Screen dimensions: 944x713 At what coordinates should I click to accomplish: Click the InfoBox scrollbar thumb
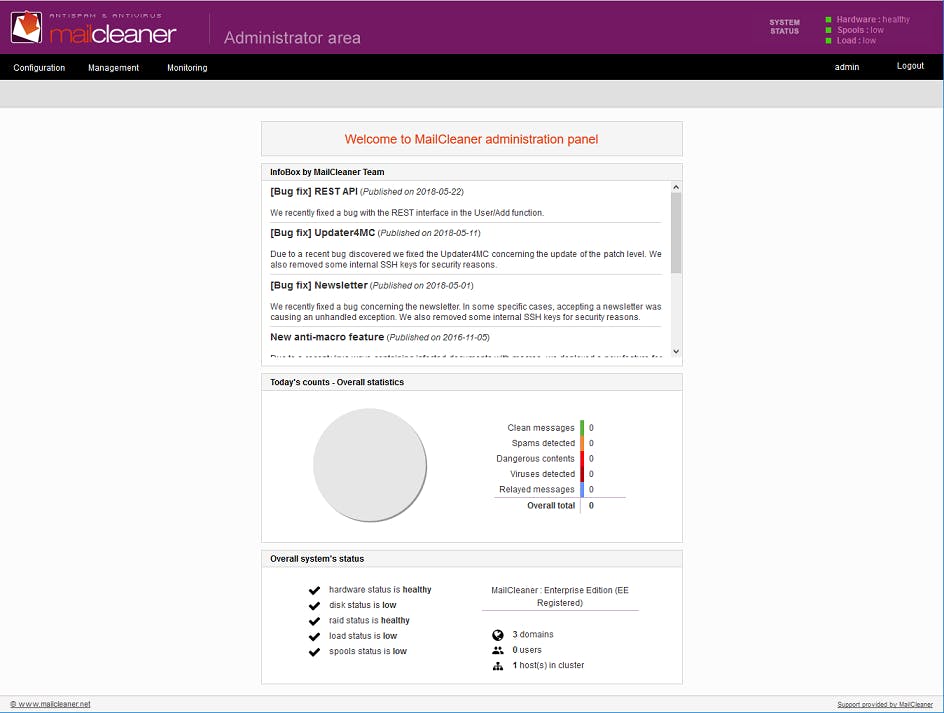(676, 233)
